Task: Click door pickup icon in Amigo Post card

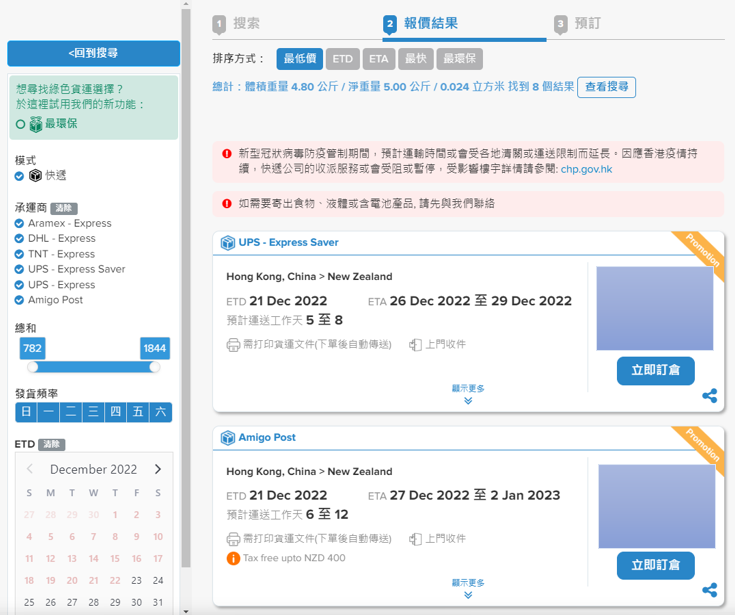Action: coord(415,540)
